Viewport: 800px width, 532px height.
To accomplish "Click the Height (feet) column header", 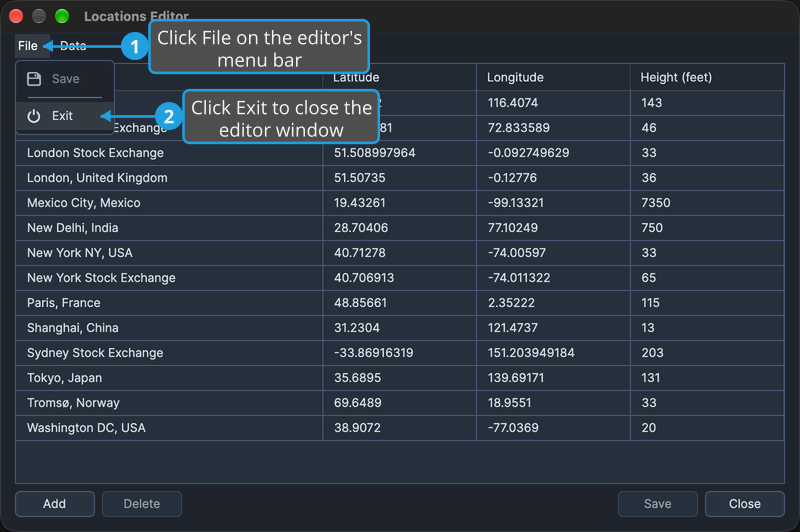I will [x=707, y=78].
